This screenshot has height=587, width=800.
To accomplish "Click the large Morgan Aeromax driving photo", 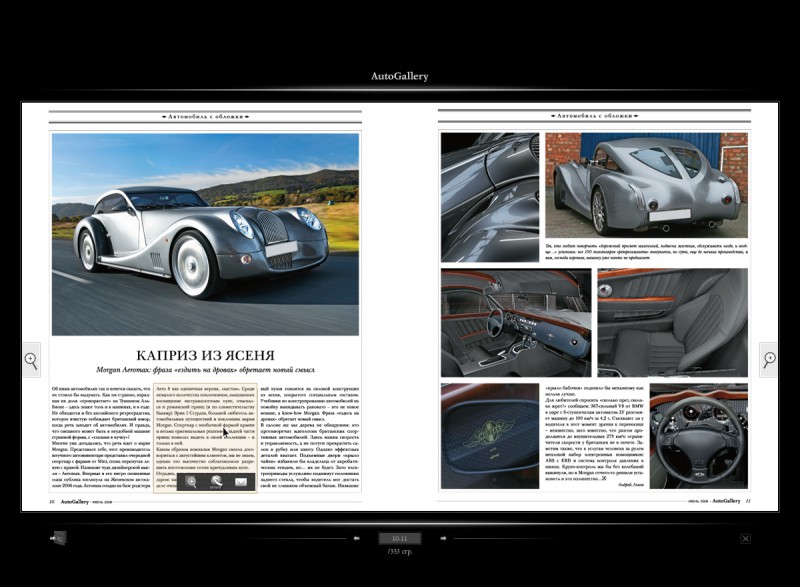I will coord(206,234).
